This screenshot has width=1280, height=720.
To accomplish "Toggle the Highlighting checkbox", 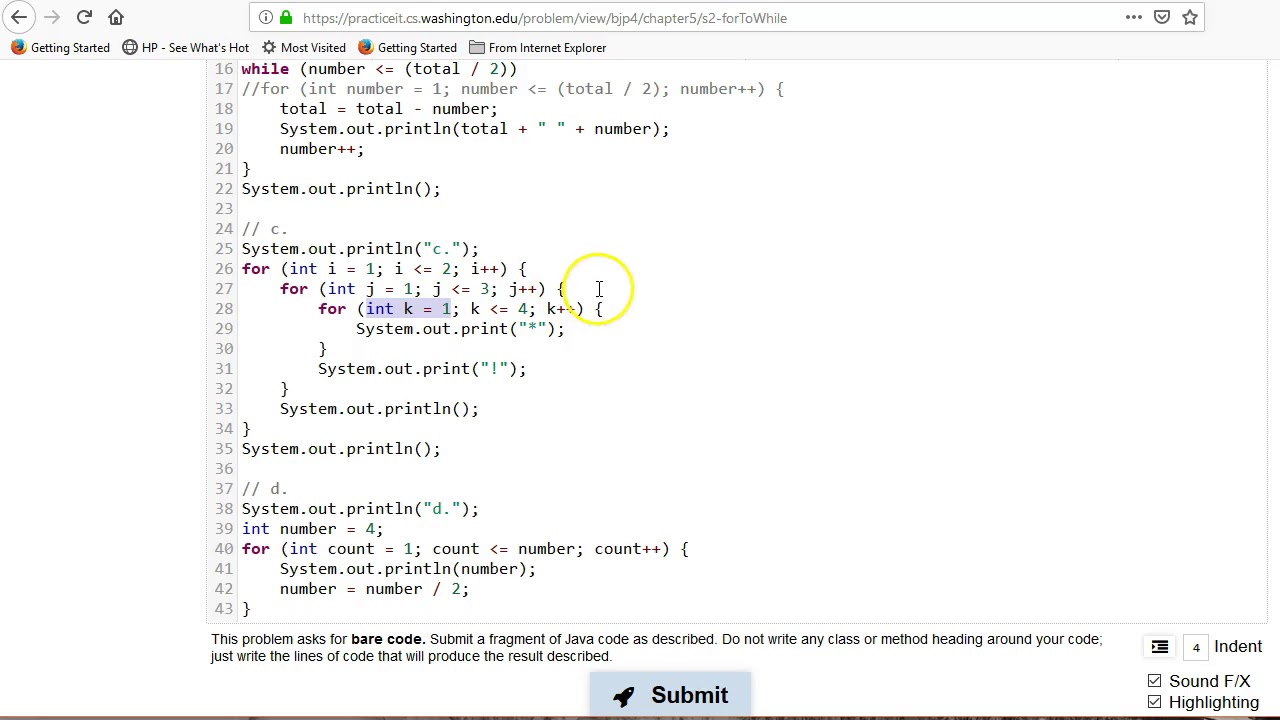I will (x=1154, y=702).
